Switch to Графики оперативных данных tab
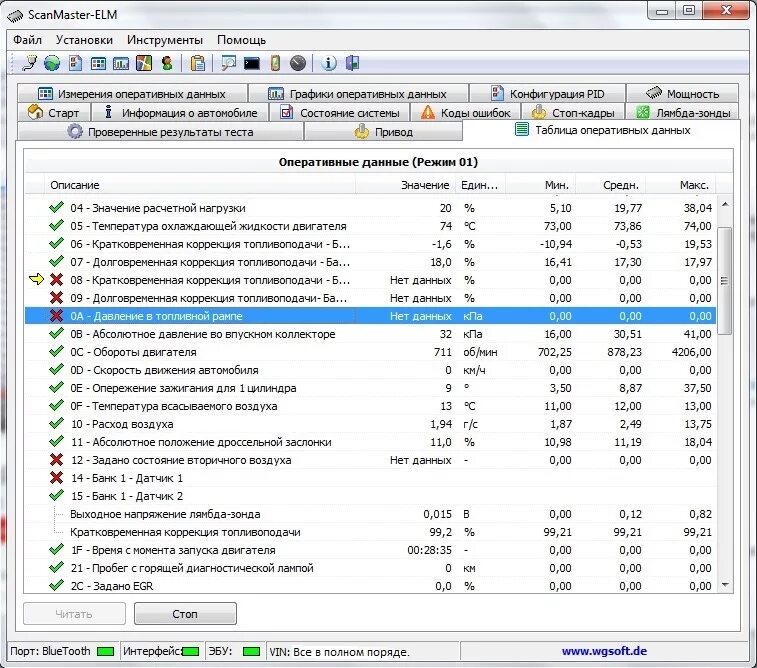The height and width of the screenshot is (668, 757). [x=358, y=94]
